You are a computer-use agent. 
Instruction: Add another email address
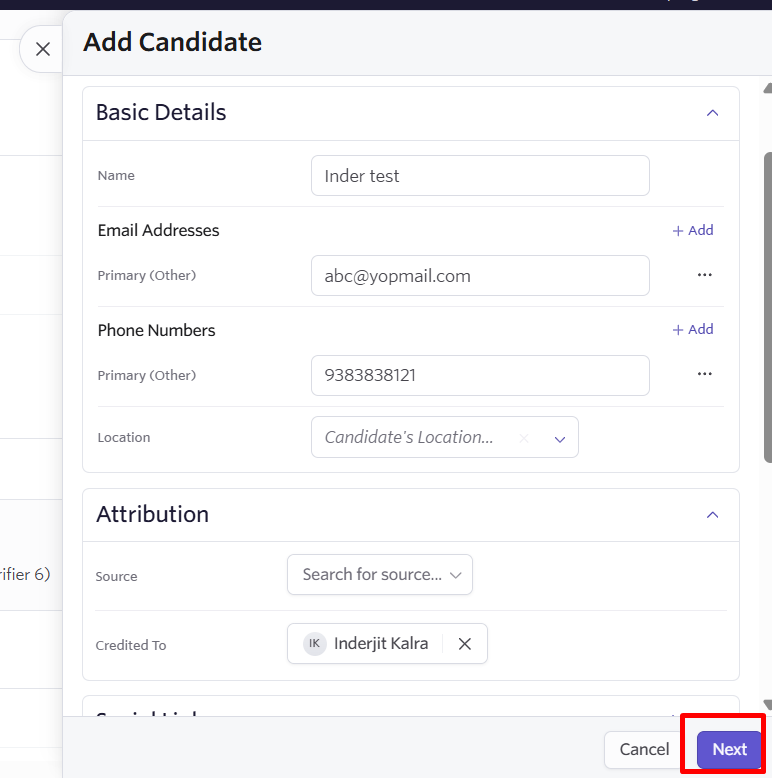(x=693, y=230)
